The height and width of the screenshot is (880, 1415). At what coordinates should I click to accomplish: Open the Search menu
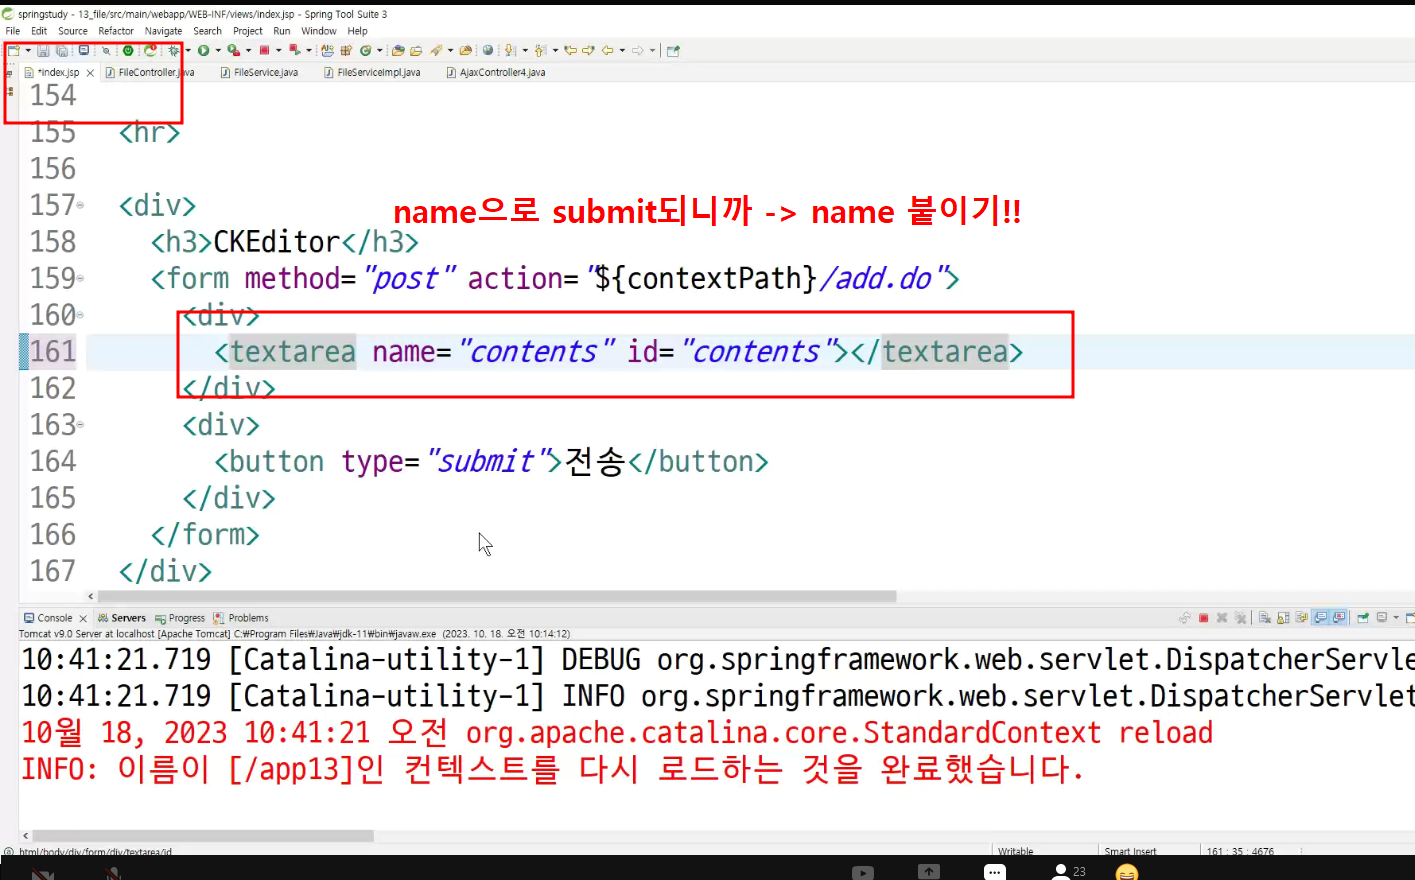pyautogui.click(x=207, y=31)
